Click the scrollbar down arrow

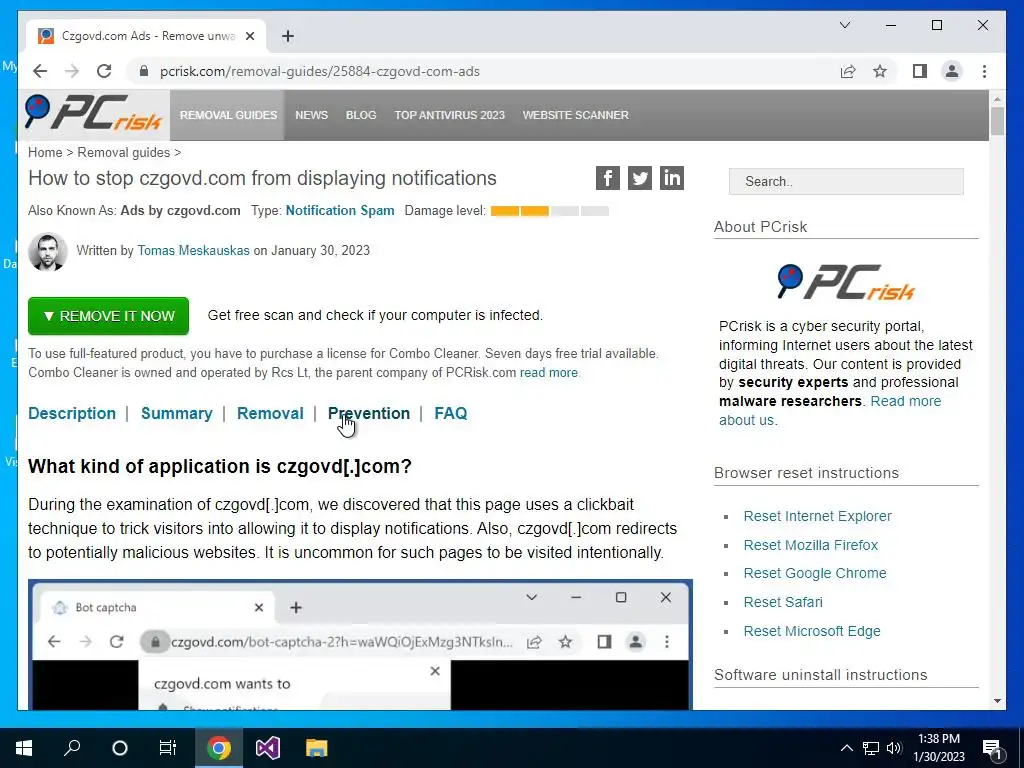(997, 701)
